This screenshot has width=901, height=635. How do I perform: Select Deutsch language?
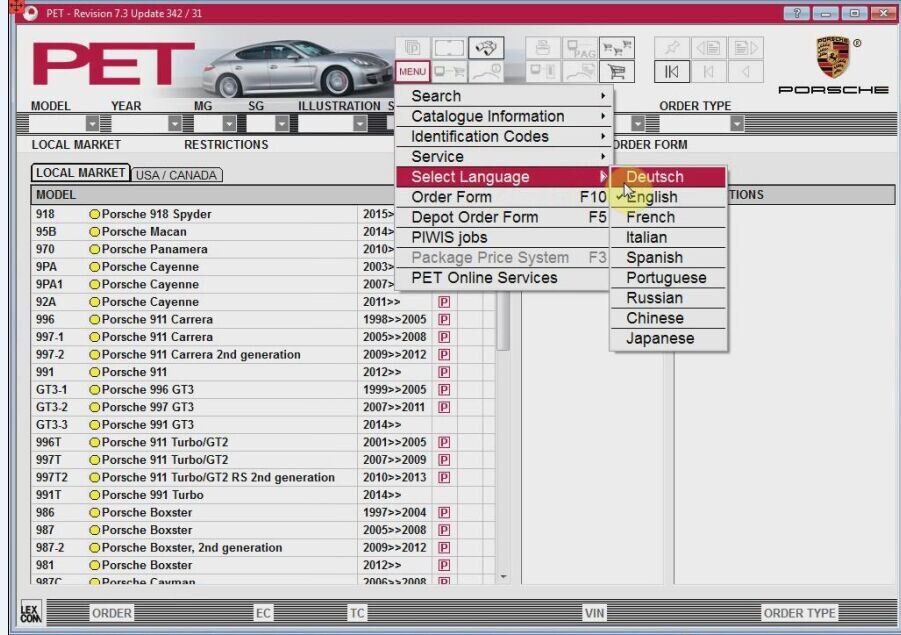click(668, 177)
